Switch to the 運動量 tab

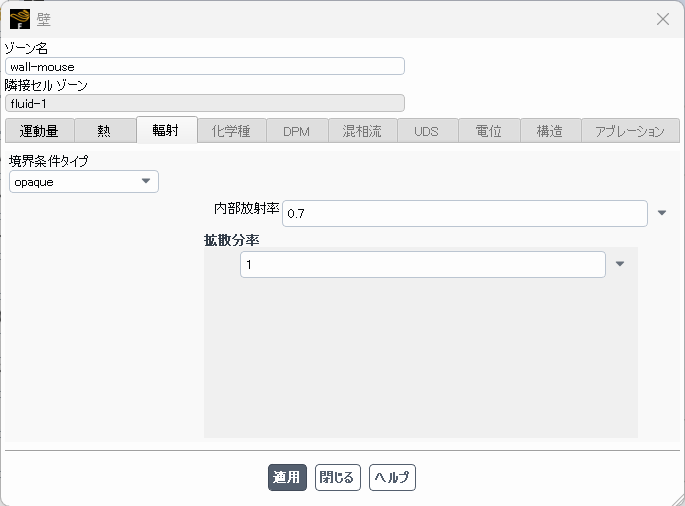coord(39,131)
